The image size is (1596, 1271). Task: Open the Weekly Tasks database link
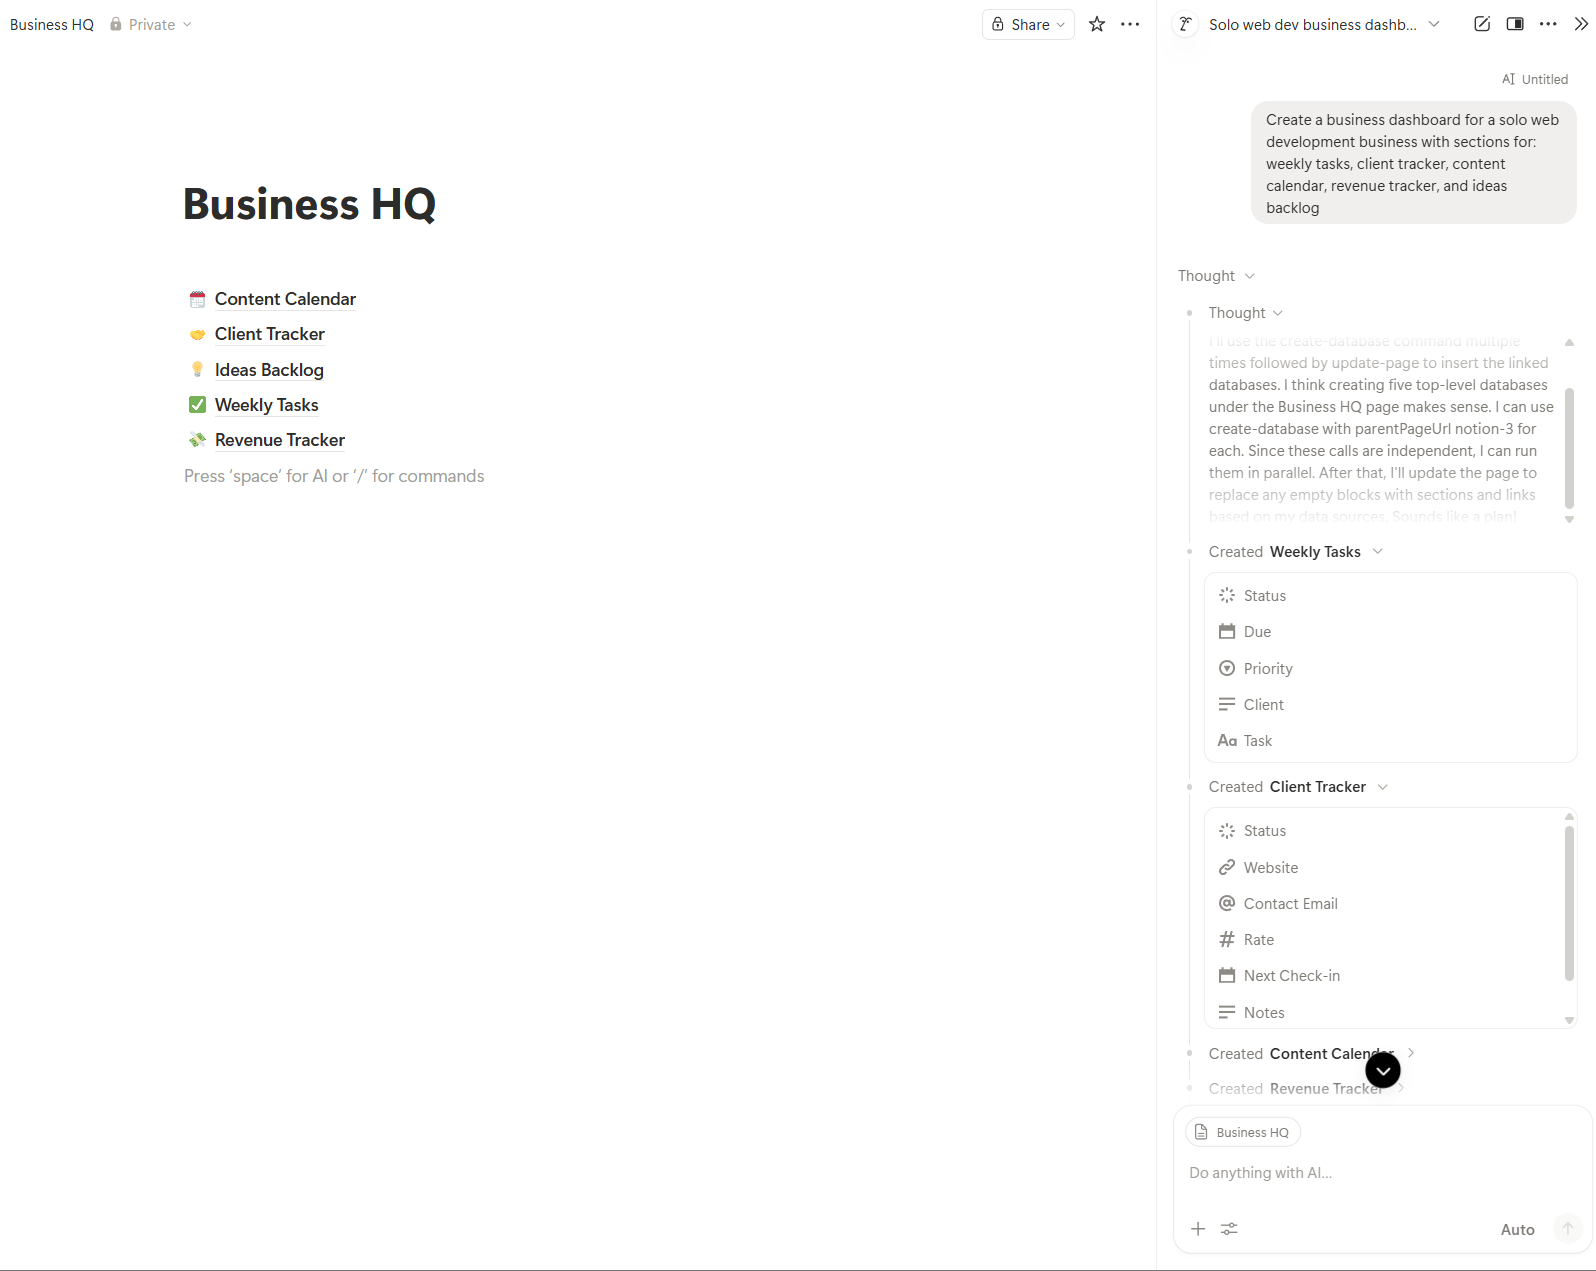(267, 405)
